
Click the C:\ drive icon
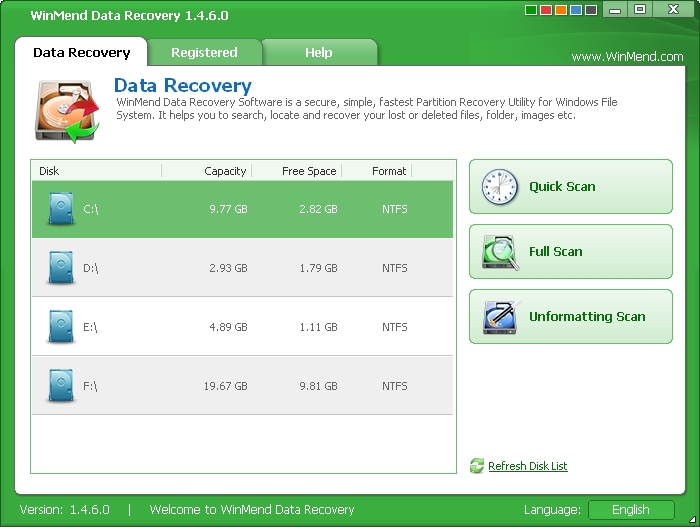pyautogui.click(x=61, y=209)
